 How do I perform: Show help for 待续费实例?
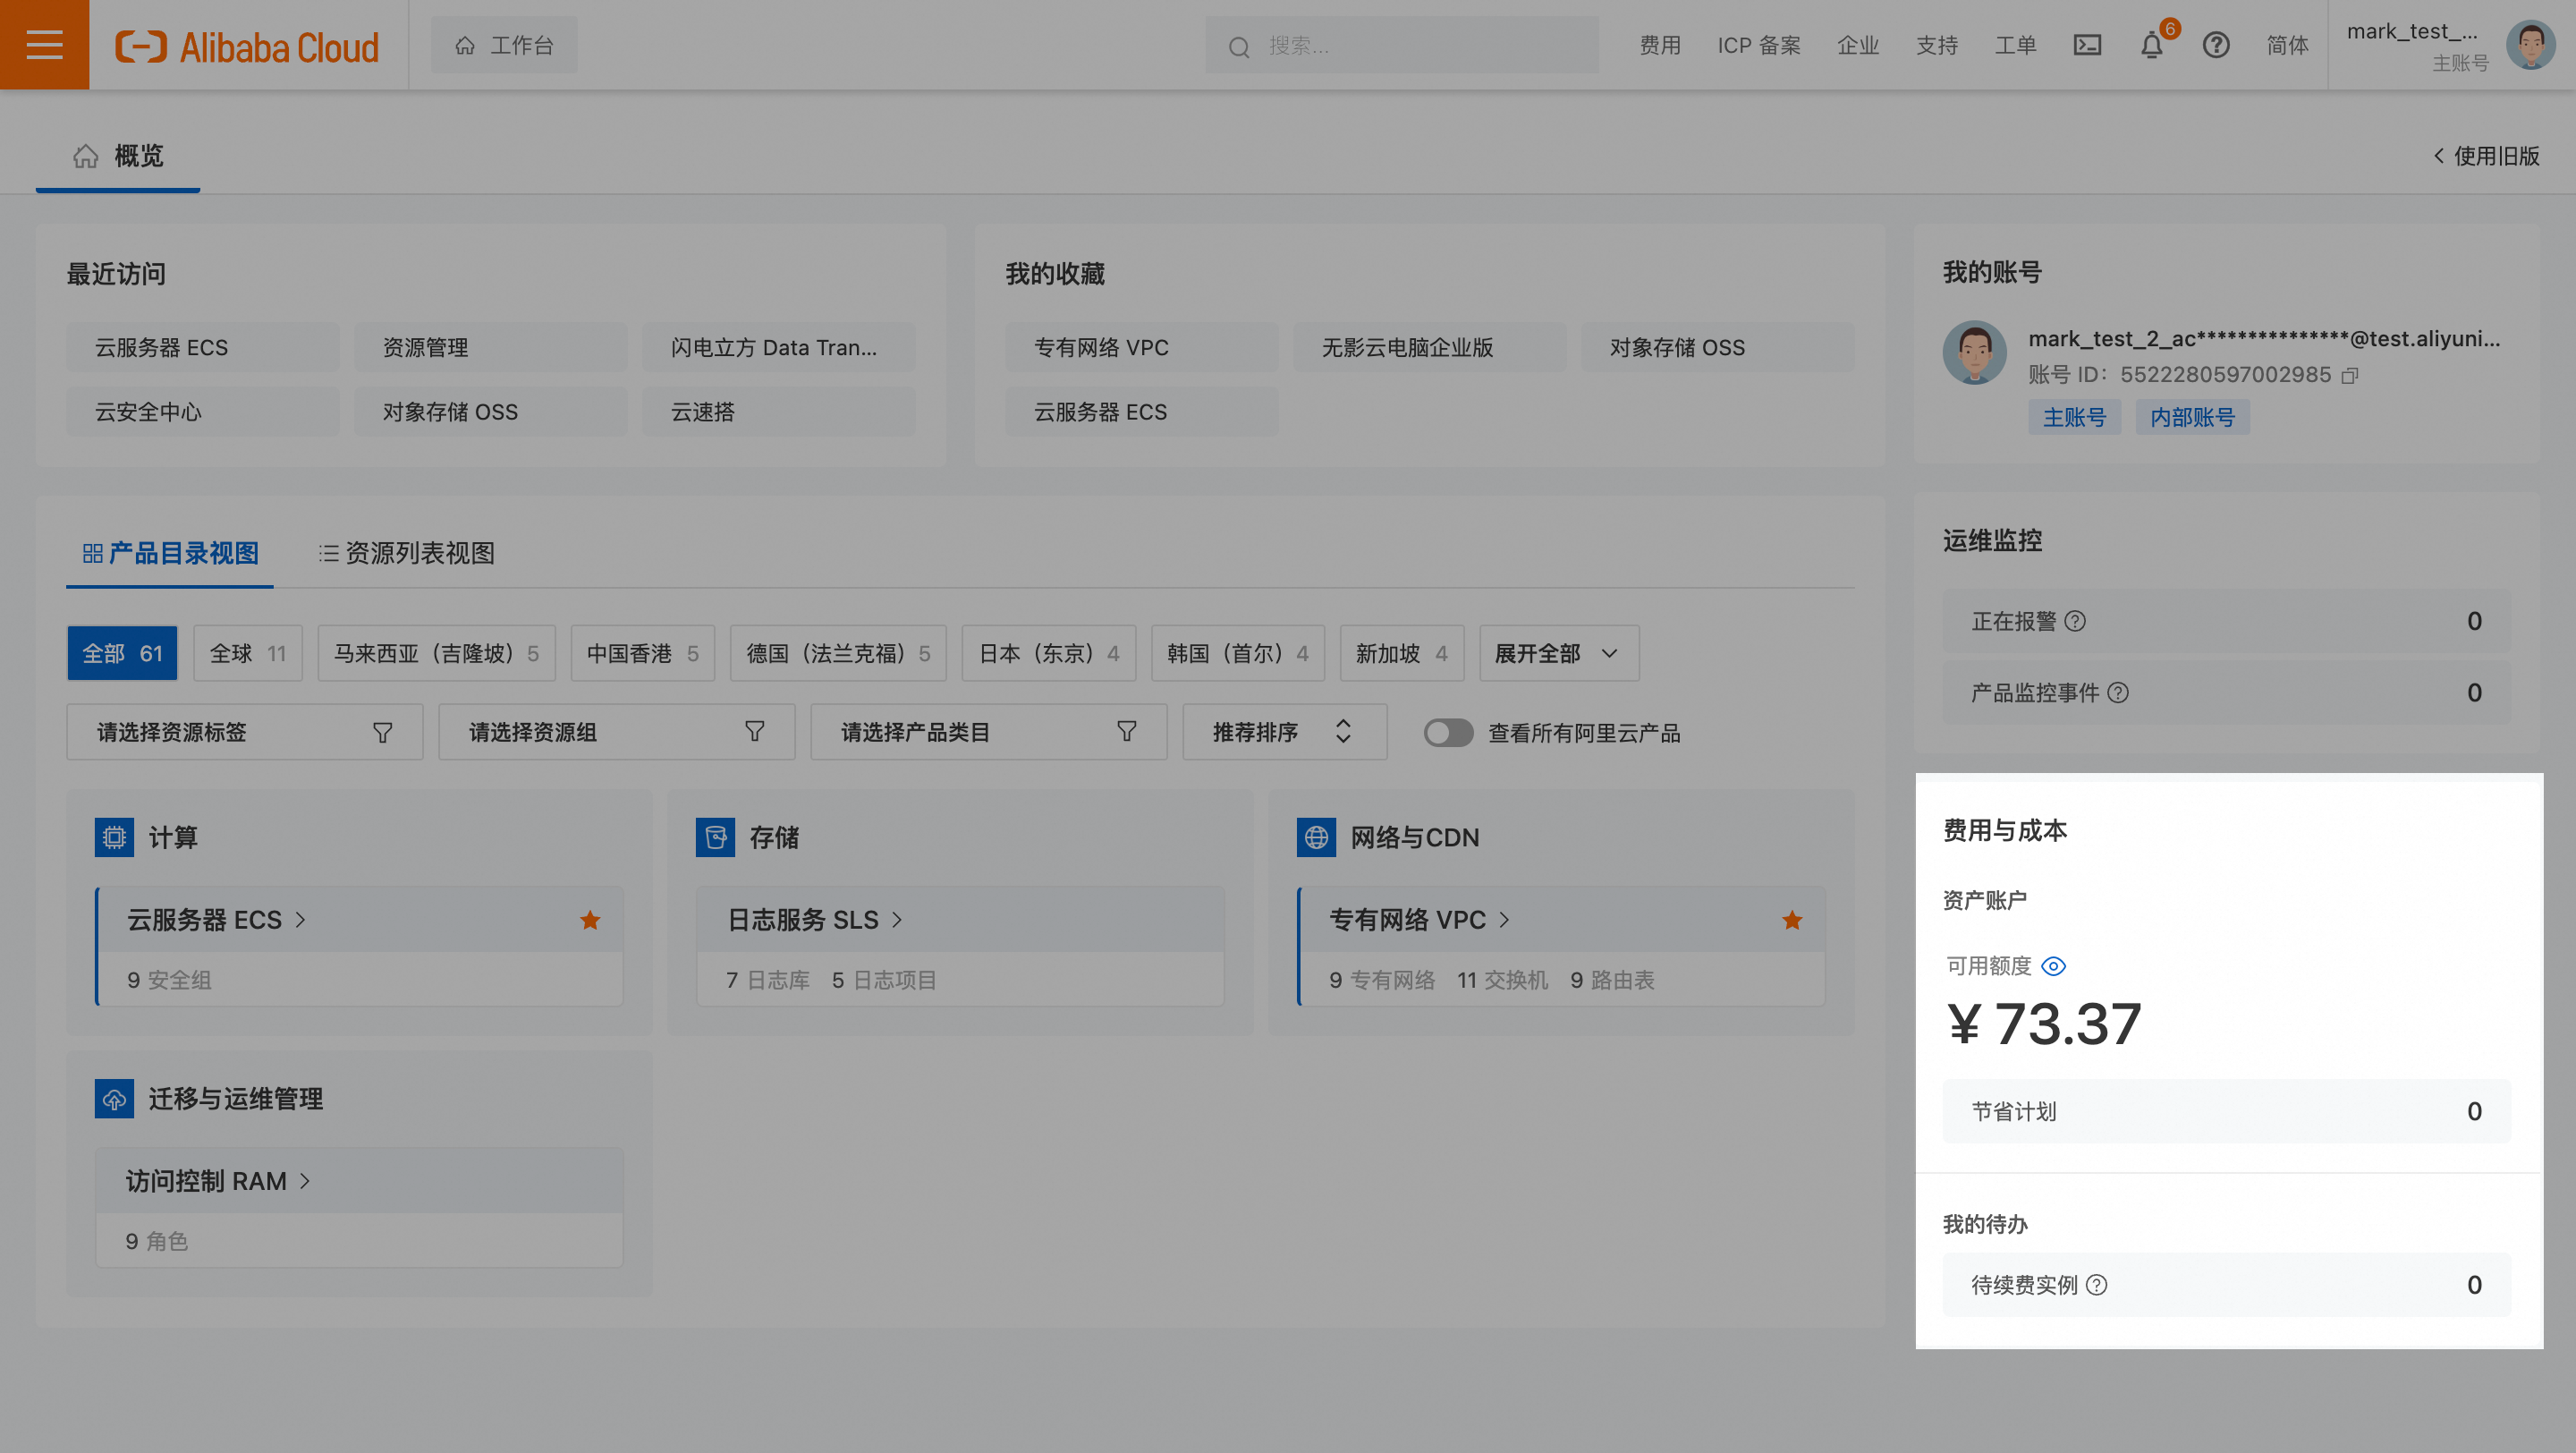(2097, 1285)
